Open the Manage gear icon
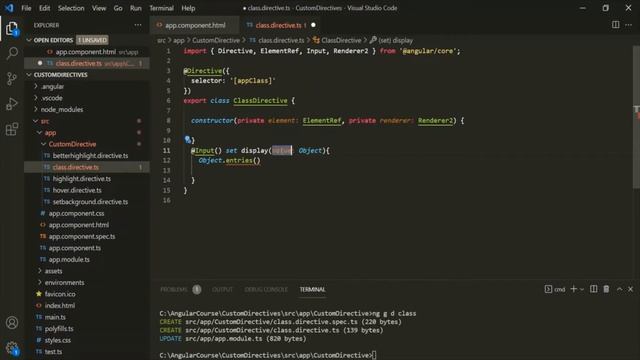Screen dimensions: 640x360 click(12, 348)
